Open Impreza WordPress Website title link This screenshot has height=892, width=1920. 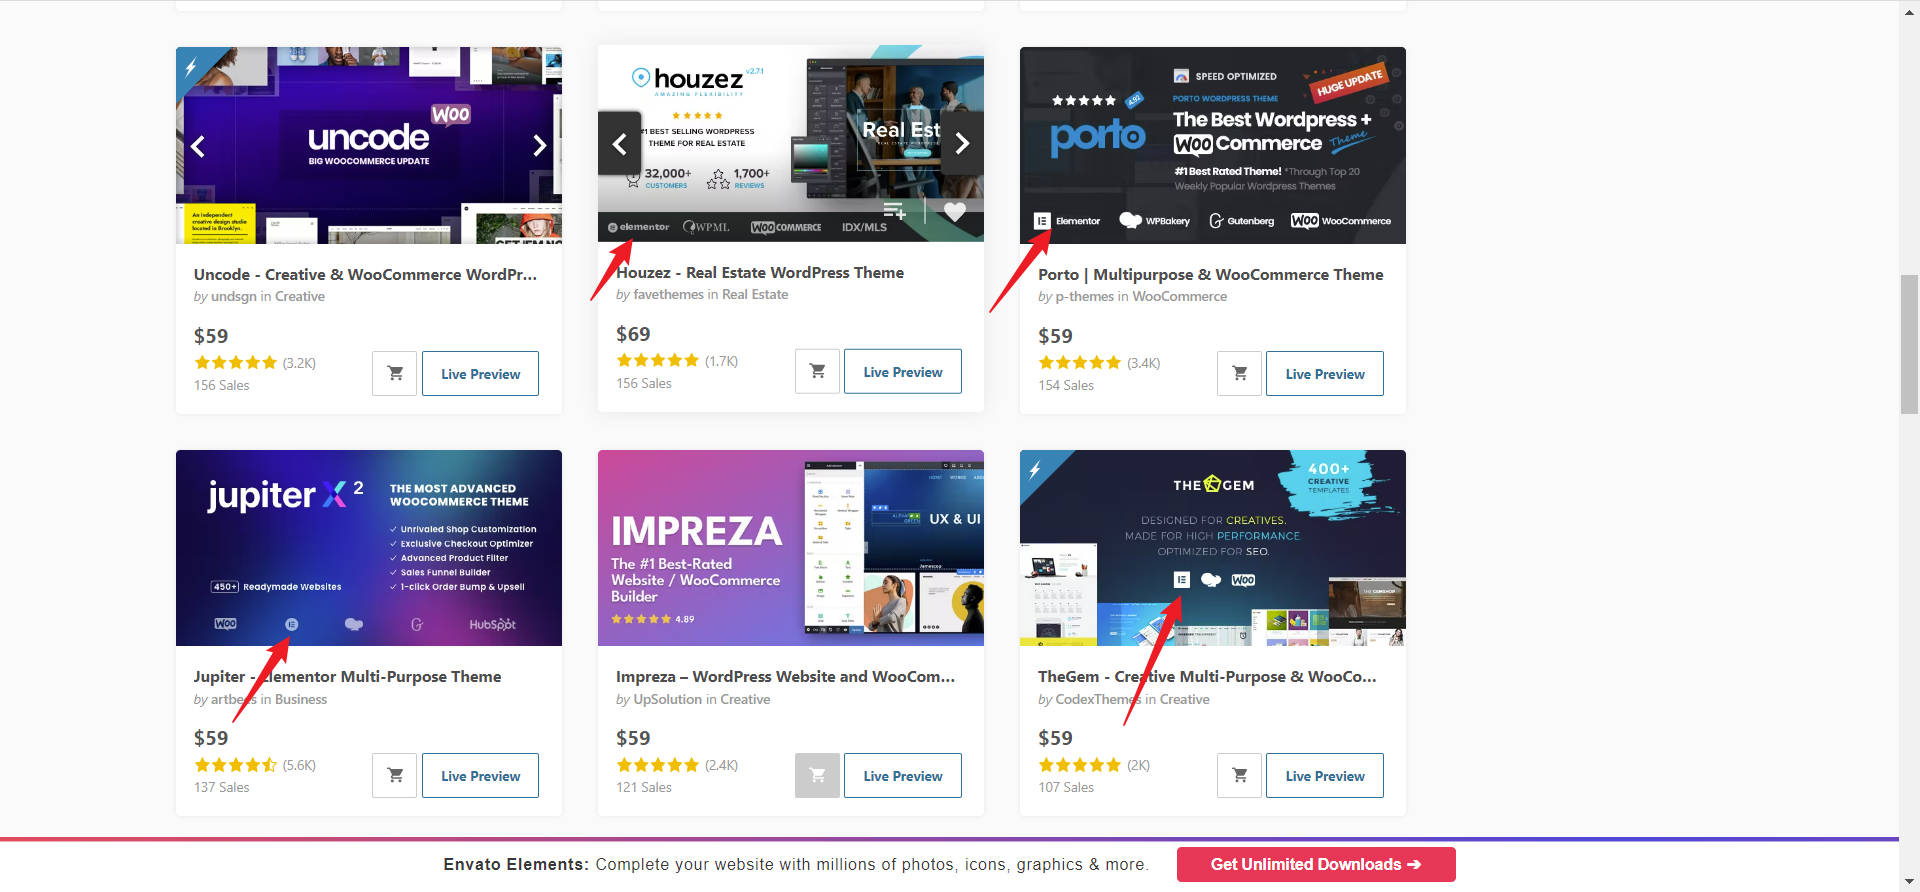[786, 676]
